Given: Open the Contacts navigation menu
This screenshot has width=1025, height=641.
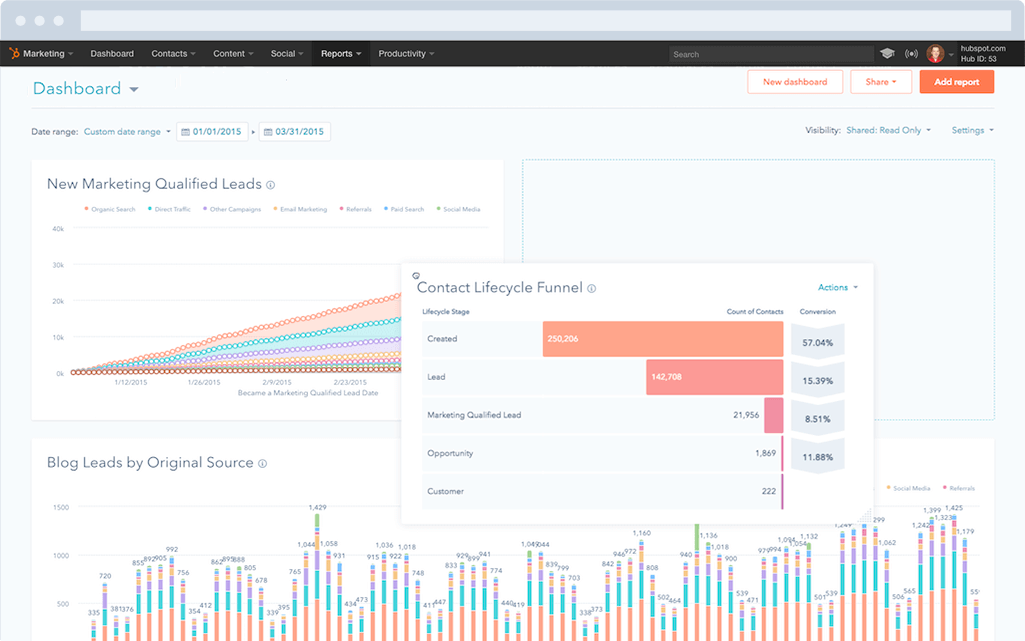Looking at the screenshot, I should 173,54.
